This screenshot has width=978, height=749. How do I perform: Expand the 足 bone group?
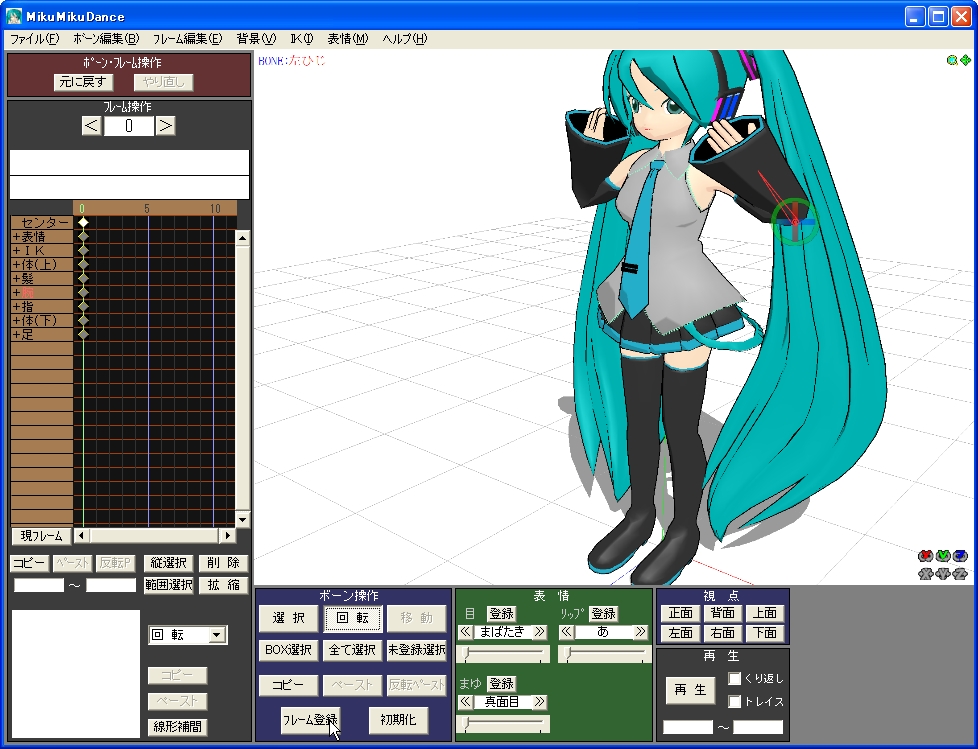pyautogui.click(x=16, y=335)
